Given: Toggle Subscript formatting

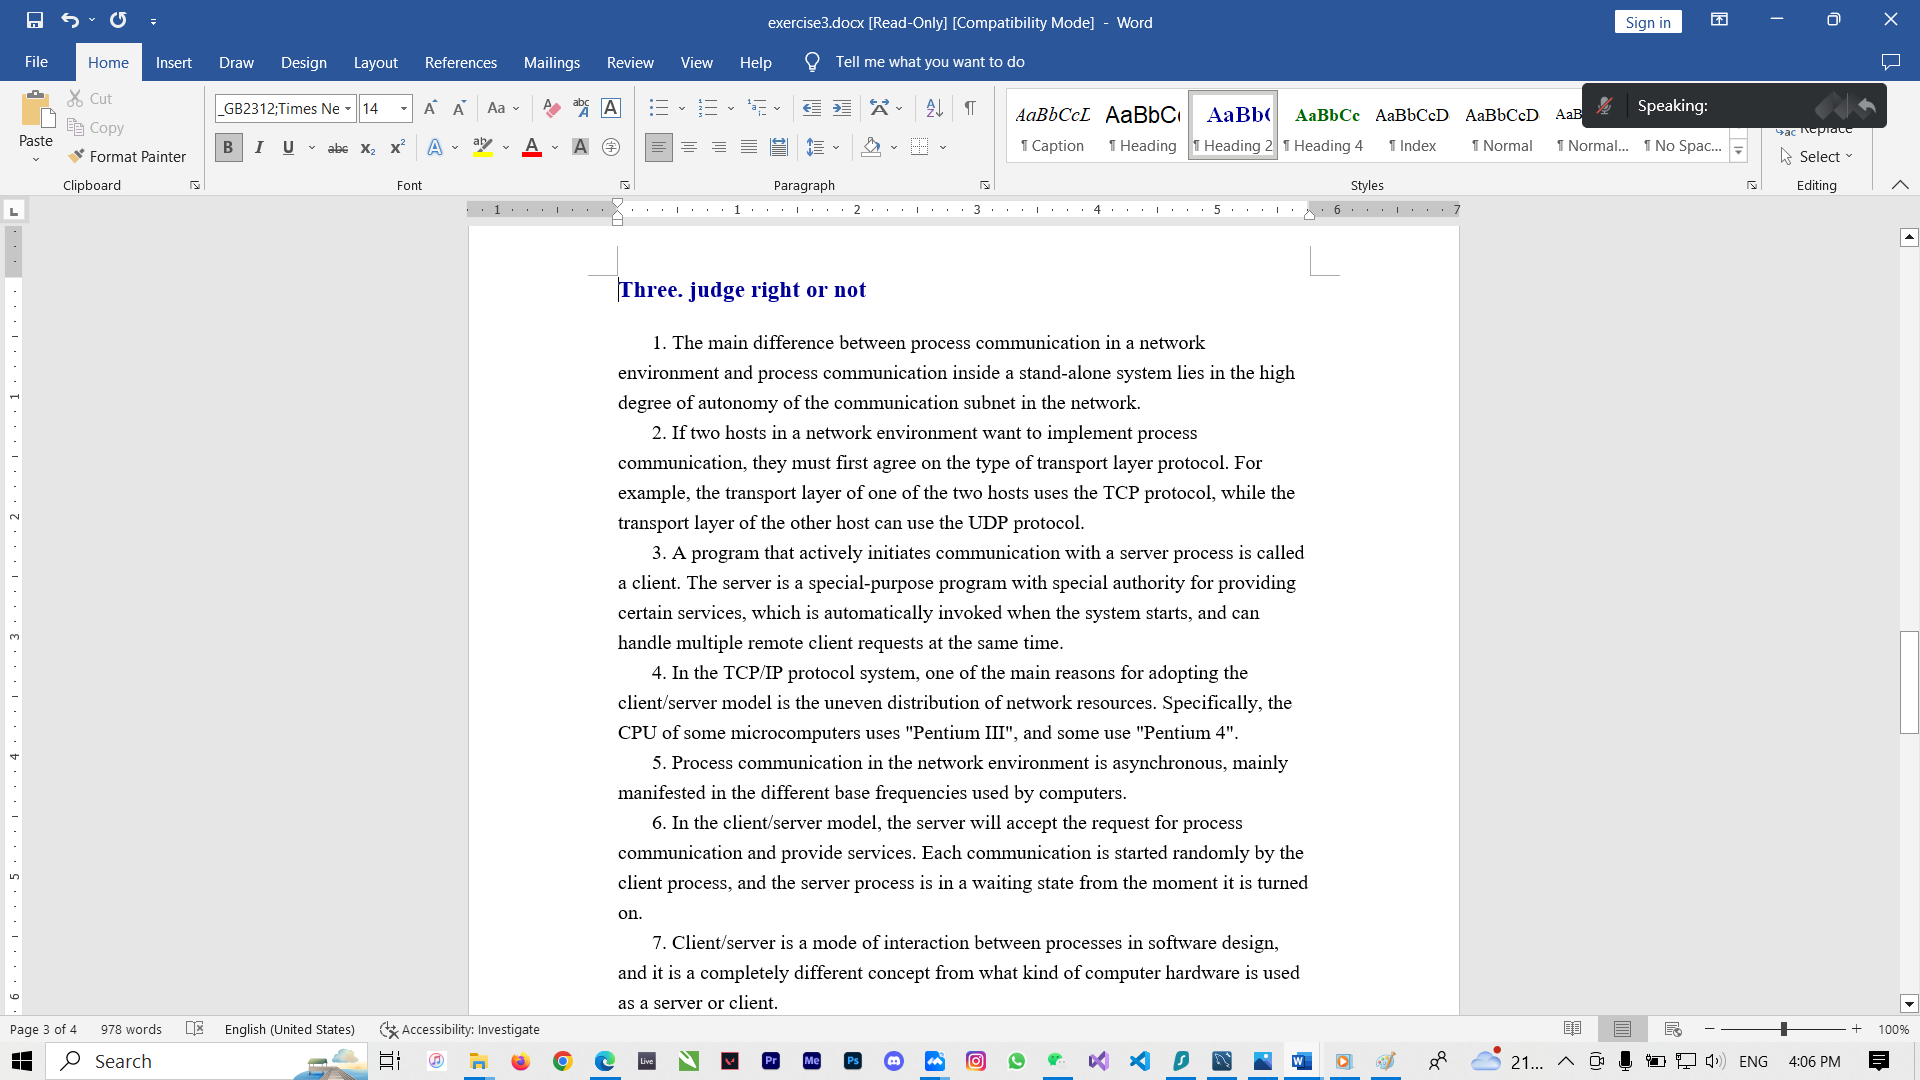Looking at the screenshot, I should (x=368, y=147).
